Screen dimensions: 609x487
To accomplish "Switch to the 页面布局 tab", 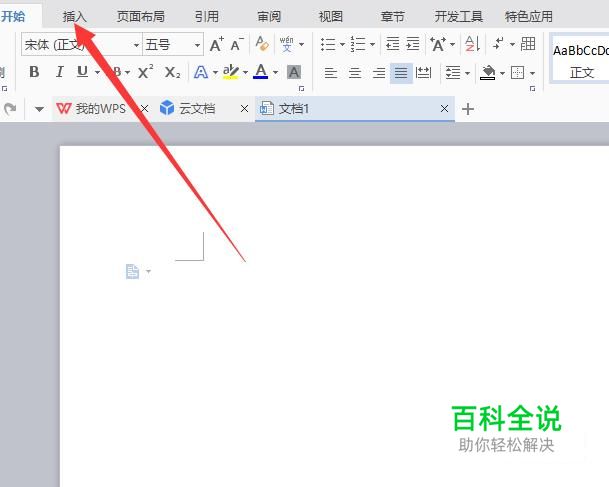I will pos(141,17).
